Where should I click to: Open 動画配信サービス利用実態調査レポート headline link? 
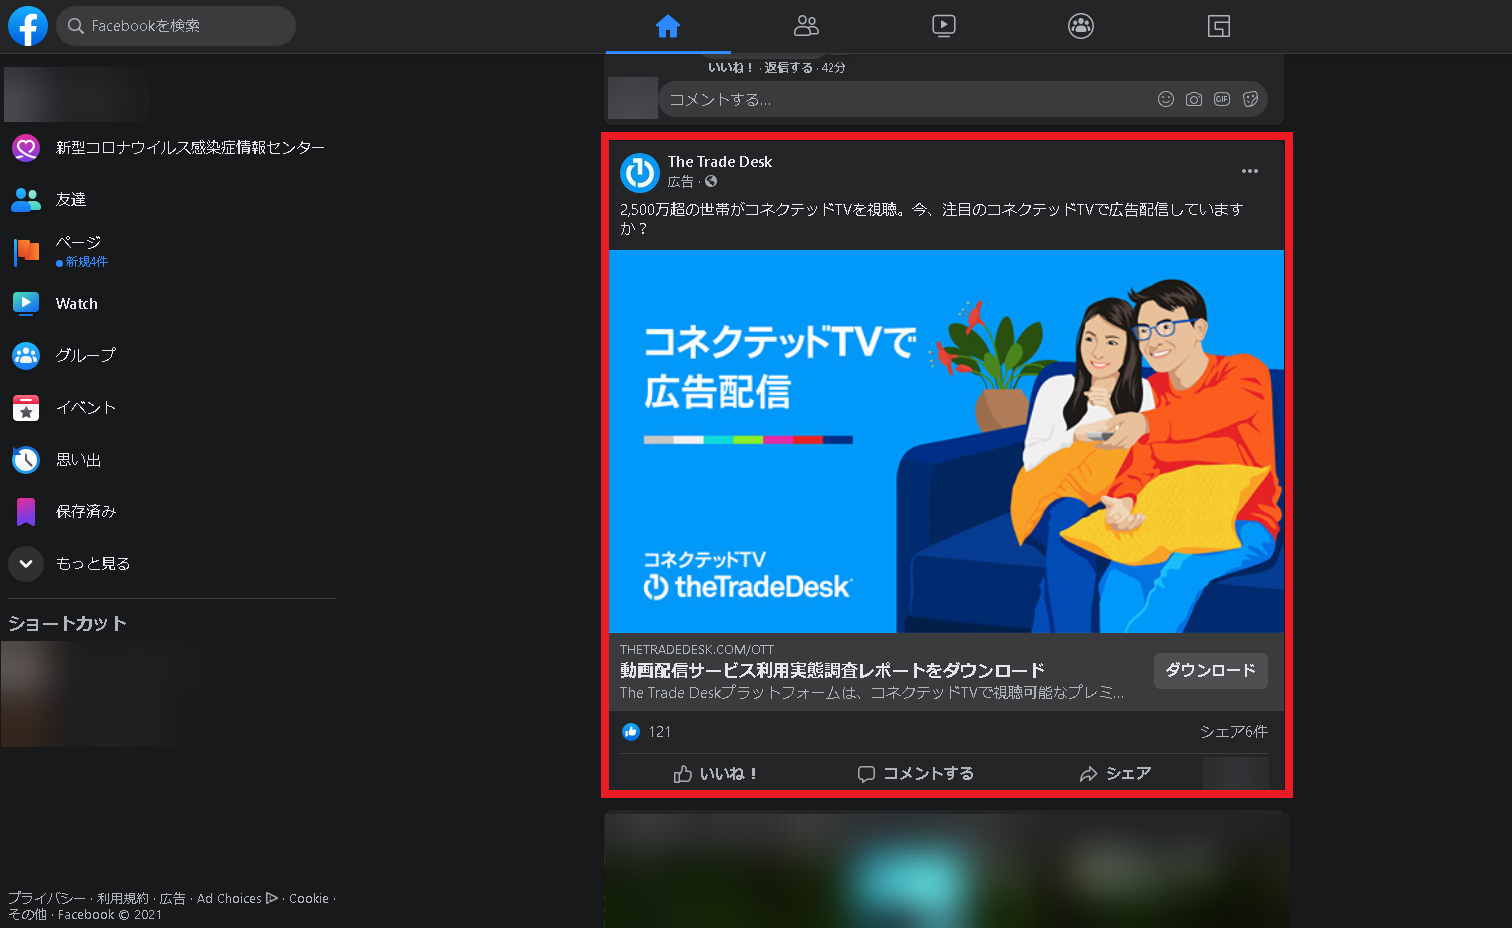point(832,670)
